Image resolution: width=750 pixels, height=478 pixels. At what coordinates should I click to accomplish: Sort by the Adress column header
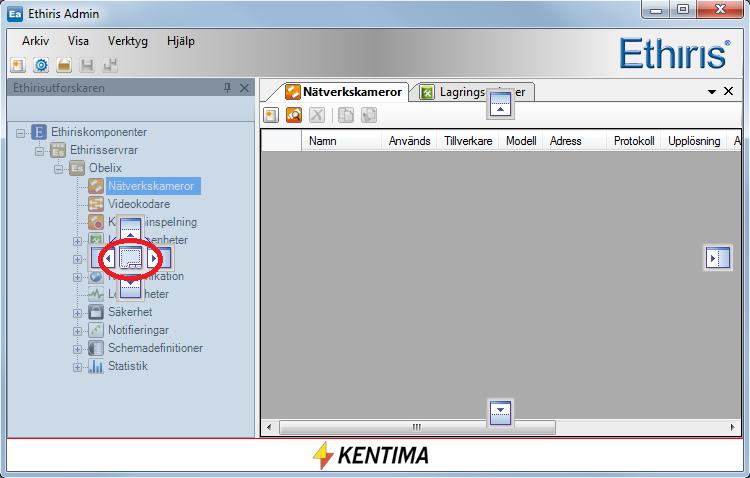coord(574,141)
